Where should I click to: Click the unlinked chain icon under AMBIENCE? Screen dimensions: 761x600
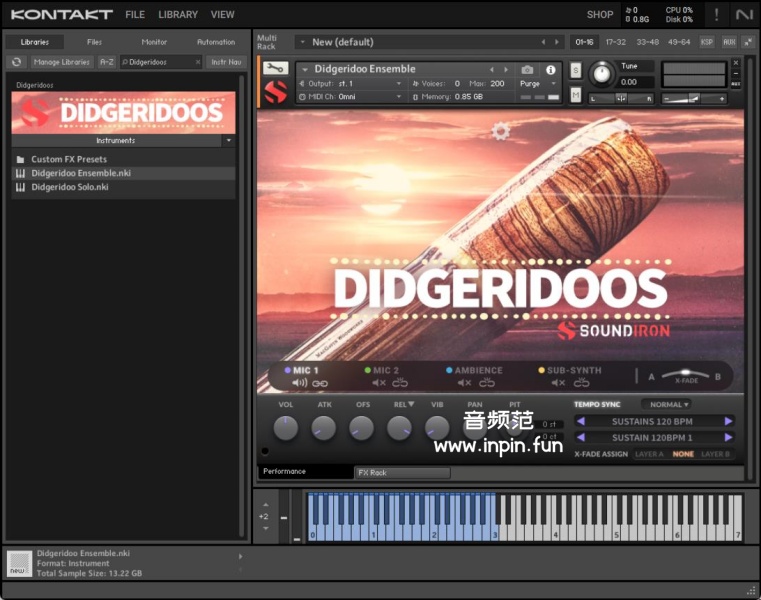pos(487,383)
